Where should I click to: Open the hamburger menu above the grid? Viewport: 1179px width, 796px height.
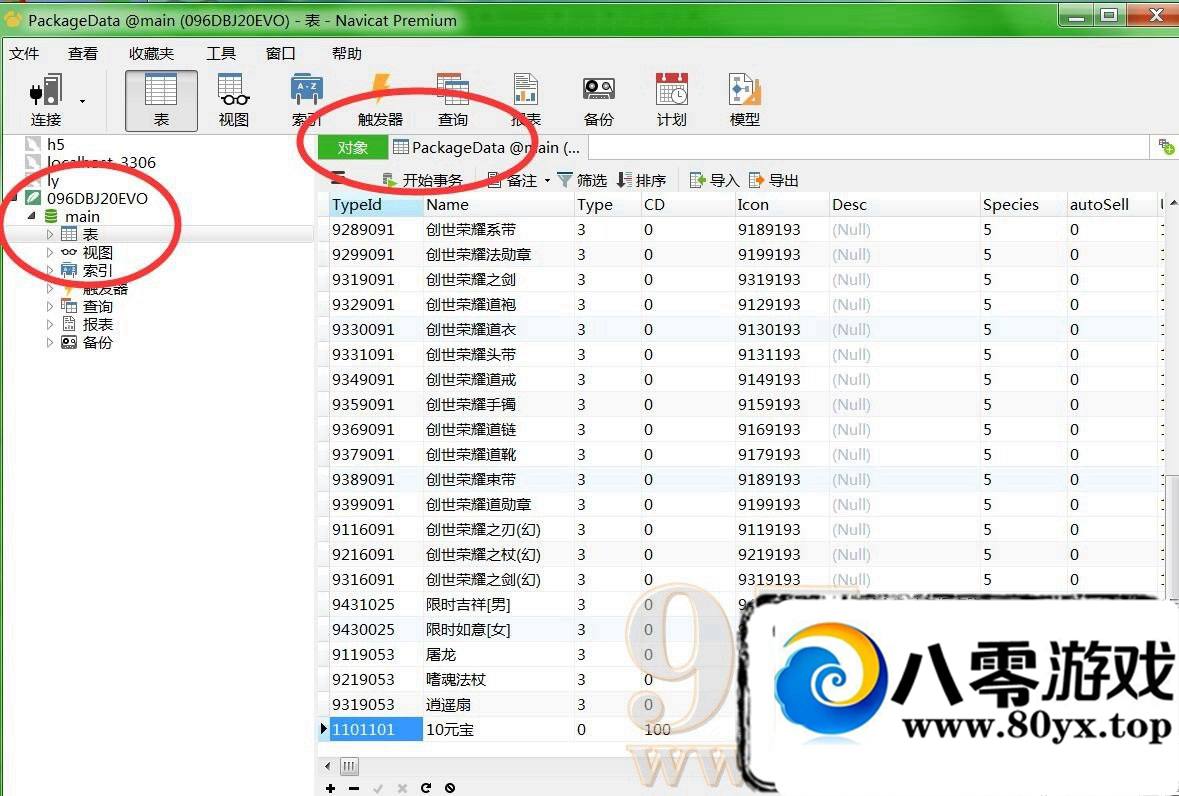pos(338,179)
